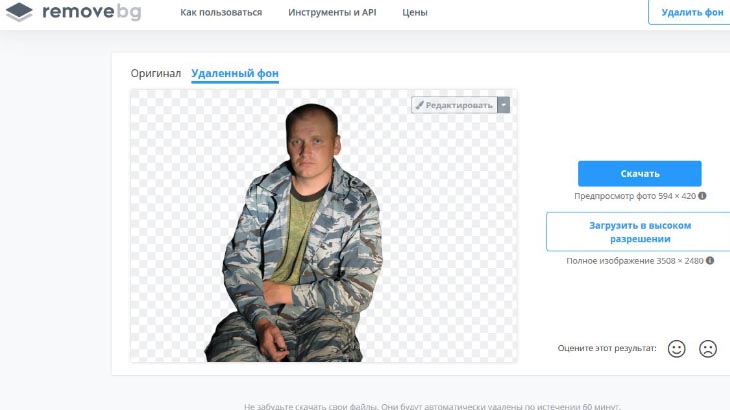Rate the result with sad face
This screenshot has width=730, height=410.
point(708,349)
